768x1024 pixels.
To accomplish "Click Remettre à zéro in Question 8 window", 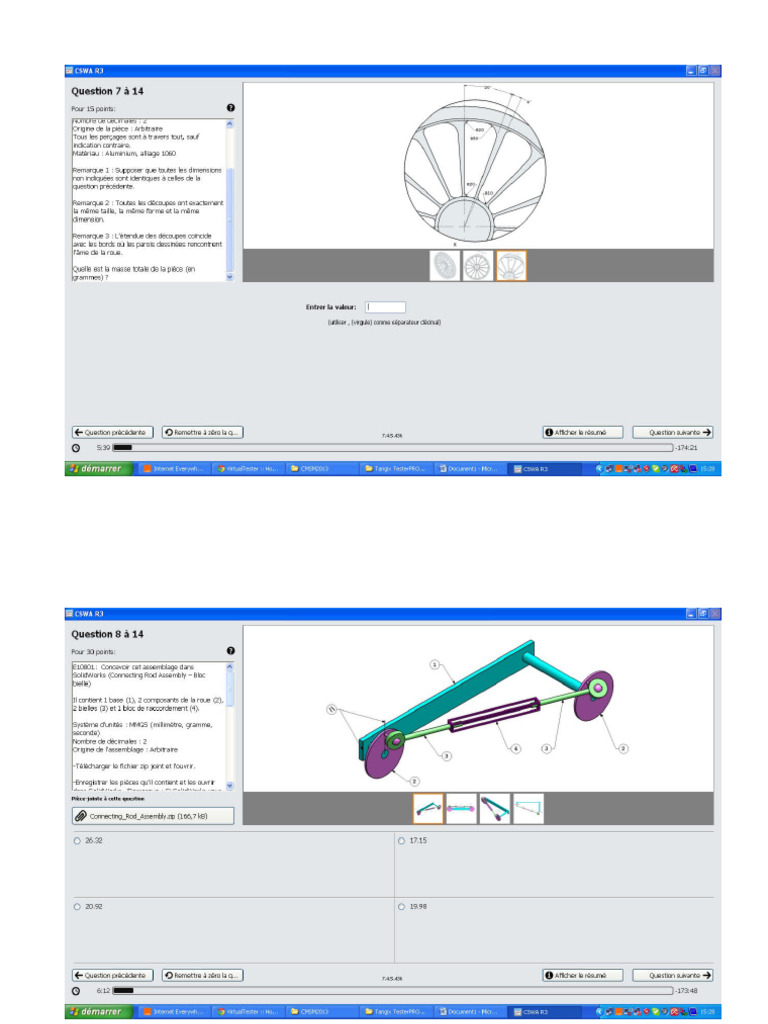I will (x=202, y=975).
